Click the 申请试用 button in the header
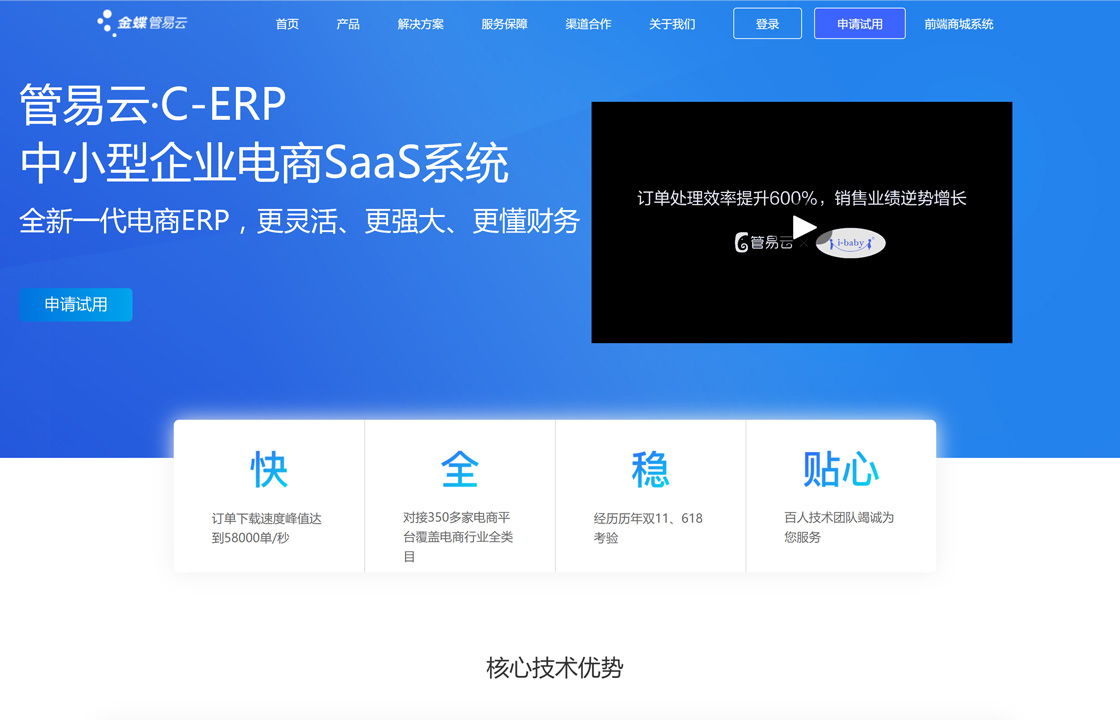The height and width of the screenshot is (720, 1120). coord(859,24)
